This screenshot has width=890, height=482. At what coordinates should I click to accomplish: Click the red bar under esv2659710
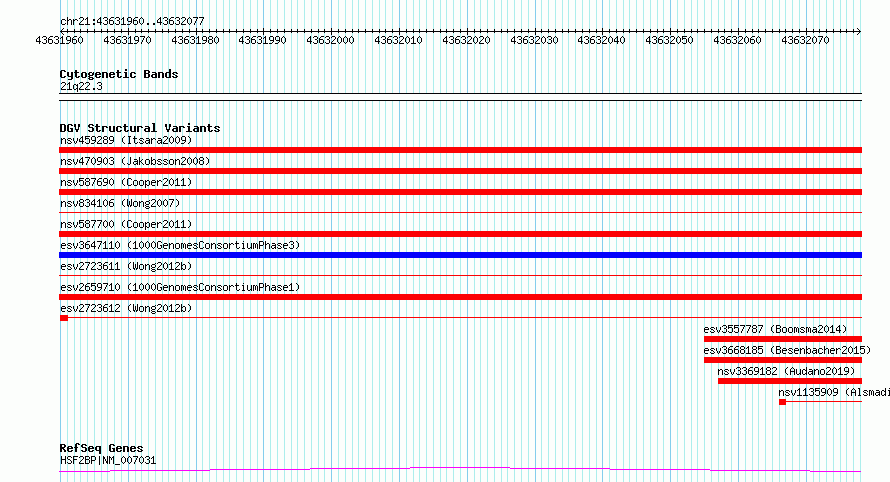(460, 297)
